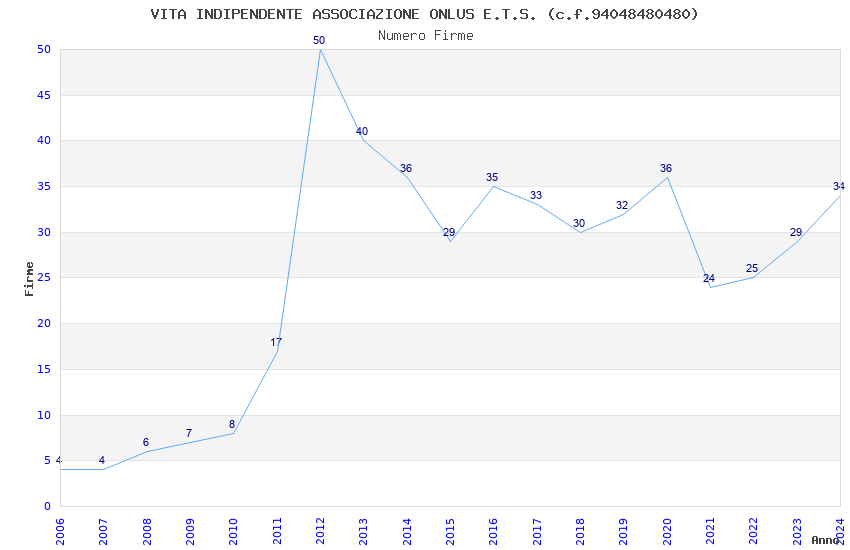Click the data label '29' above 2015
The width and height of the screenshot is (850, 550).
(449, 232)
